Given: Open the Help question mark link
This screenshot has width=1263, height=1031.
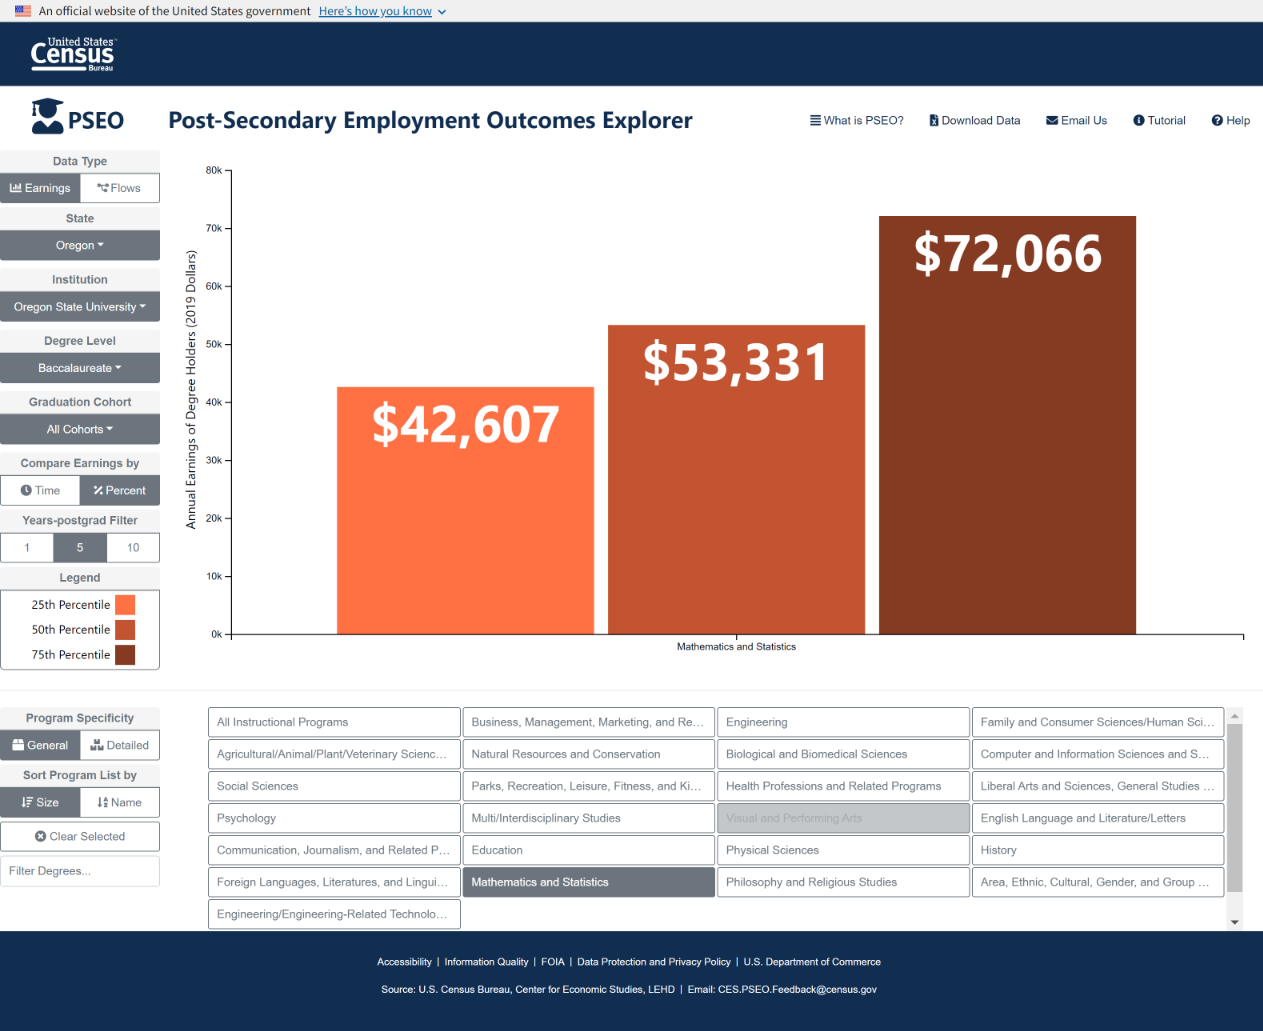Looking at the screenshot, I should coord(1230,121).
